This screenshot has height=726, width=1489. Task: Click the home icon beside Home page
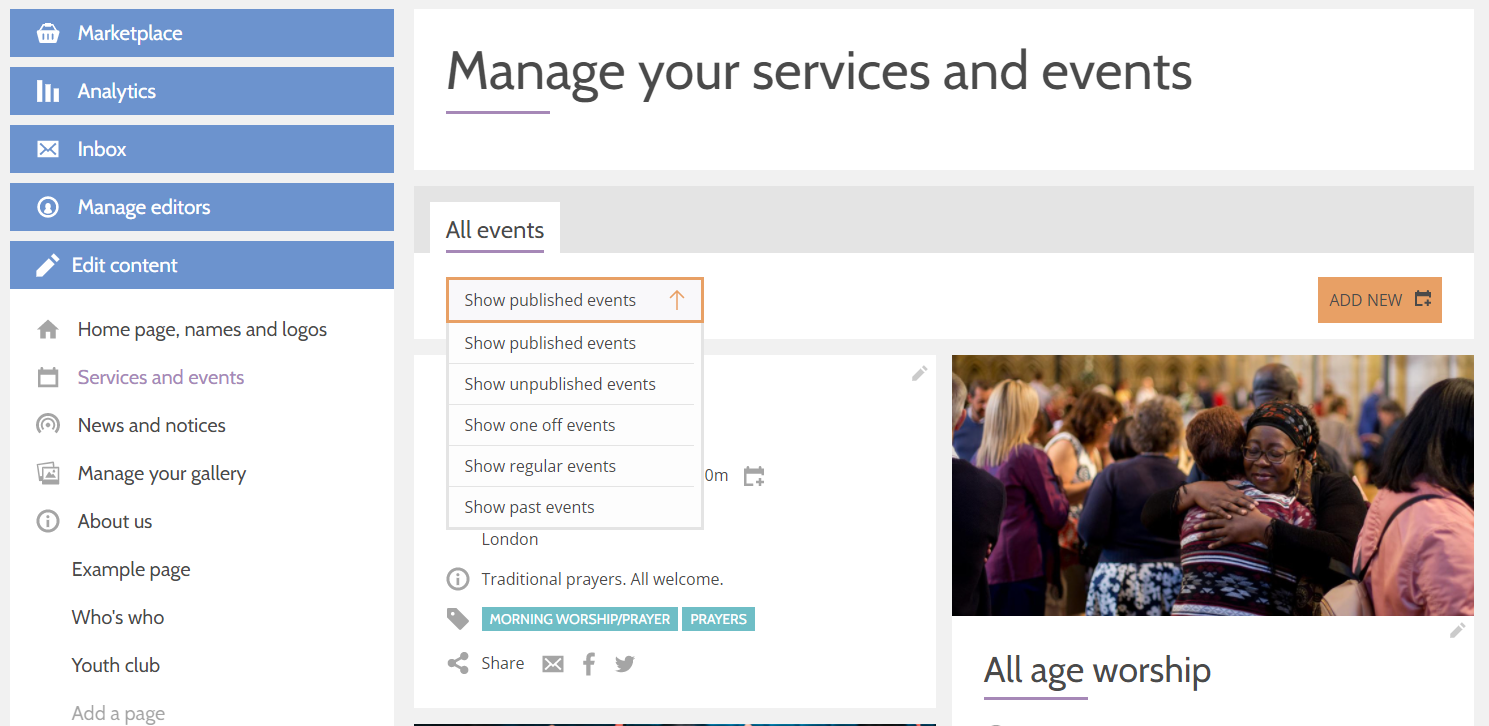48,329
